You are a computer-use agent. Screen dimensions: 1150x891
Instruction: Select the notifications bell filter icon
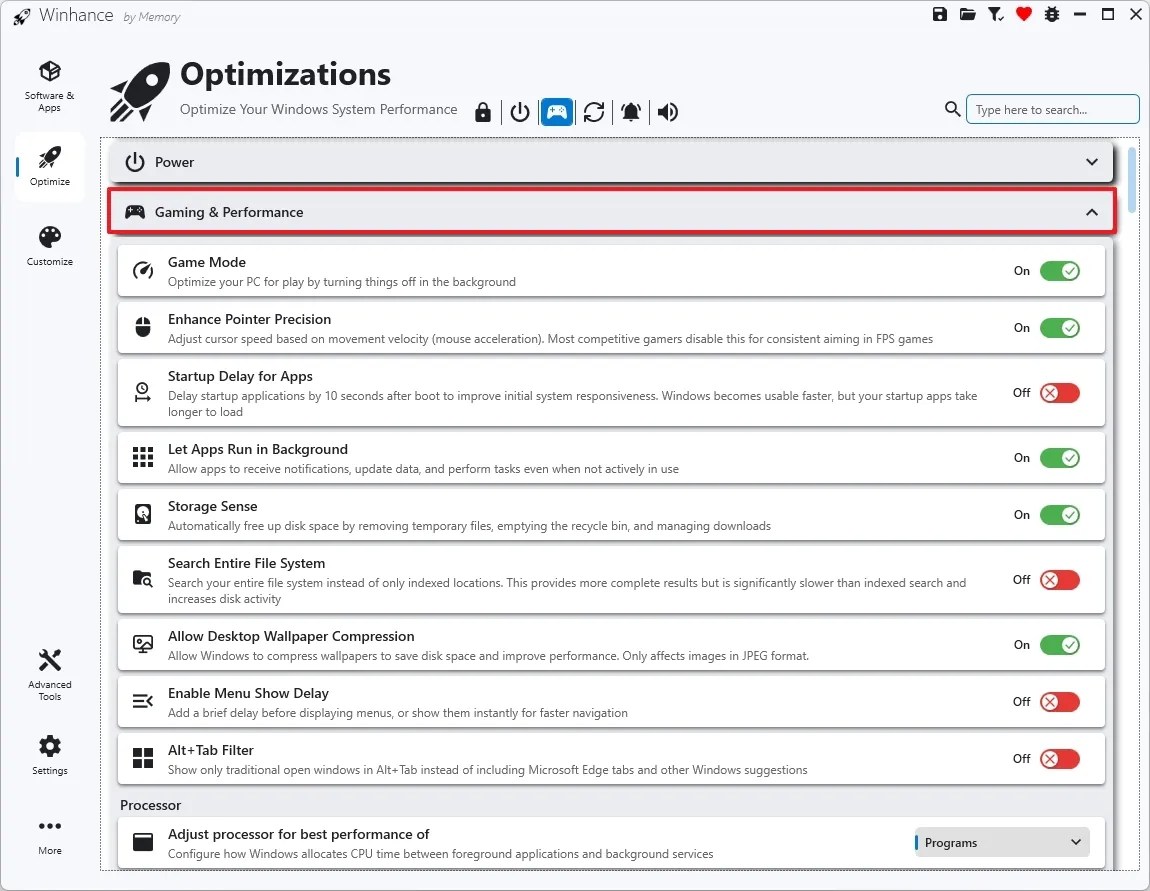(x=631, y=112)
